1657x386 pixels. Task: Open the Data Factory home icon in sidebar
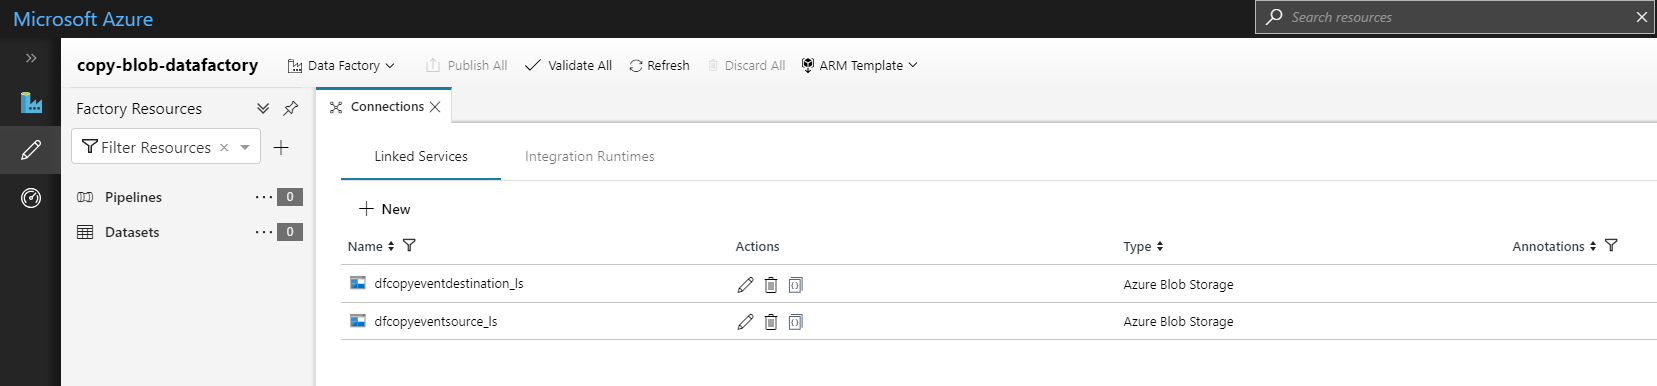pos(31,102)
